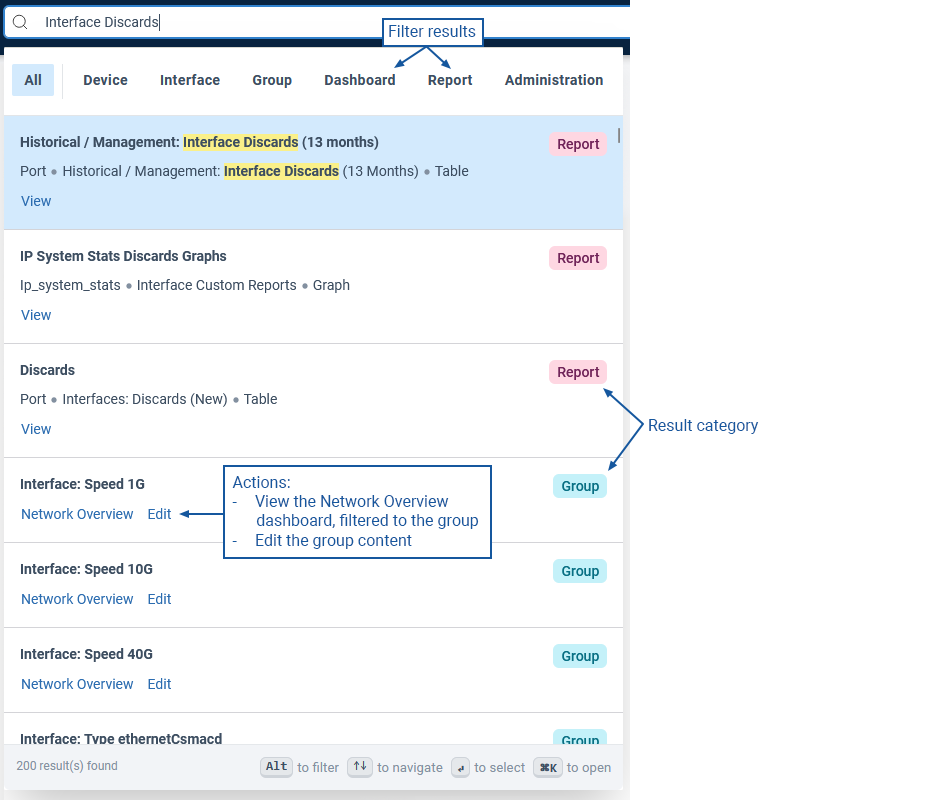Filter results by Dashboard
The height and width of the screenshot is (800, 930).
(x=359, y=80)
